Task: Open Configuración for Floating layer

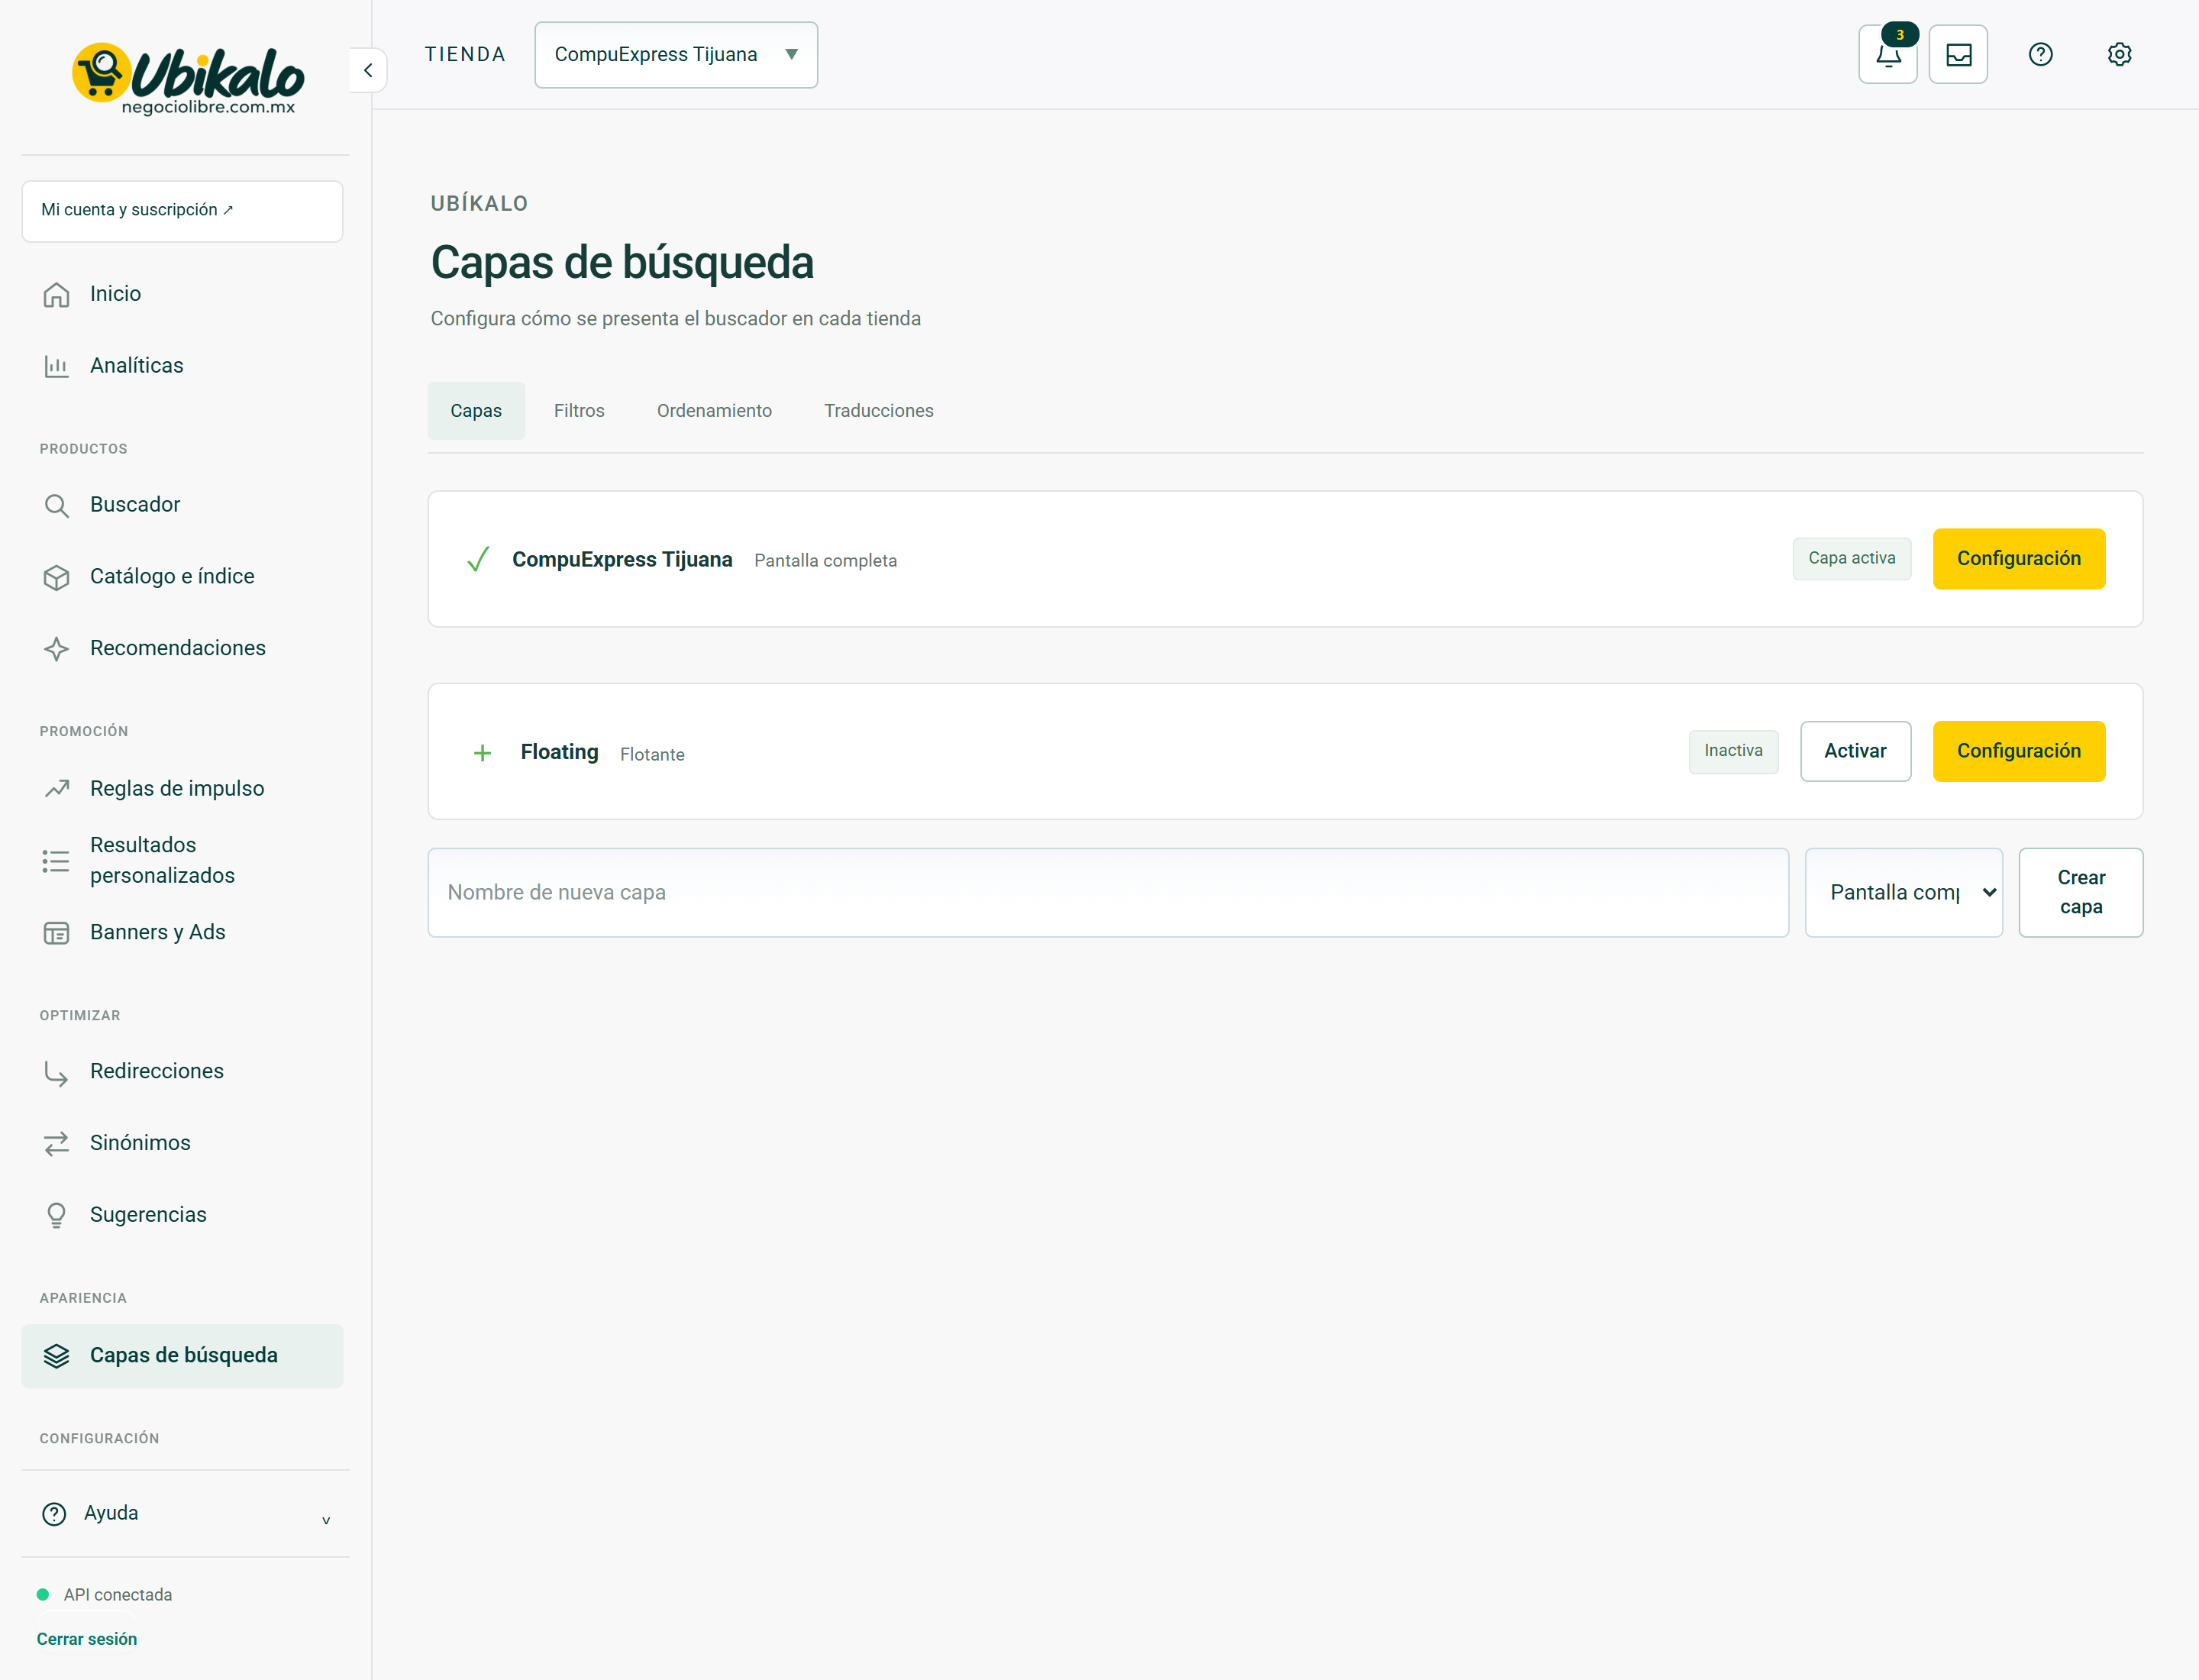Action: [x=2018, y=751]
